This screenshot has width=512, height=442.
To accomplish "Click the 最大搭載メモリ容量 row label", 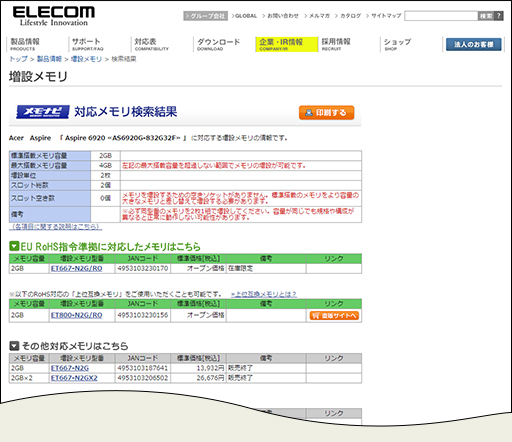I will 50,165.
